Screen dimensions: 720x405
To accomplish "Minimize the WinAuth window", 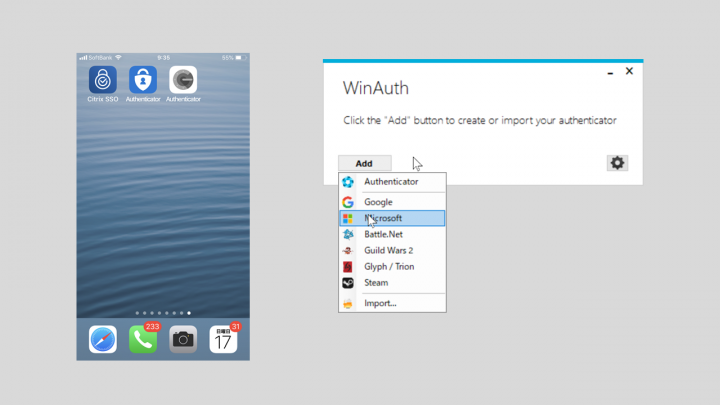I will click(610, 73).
